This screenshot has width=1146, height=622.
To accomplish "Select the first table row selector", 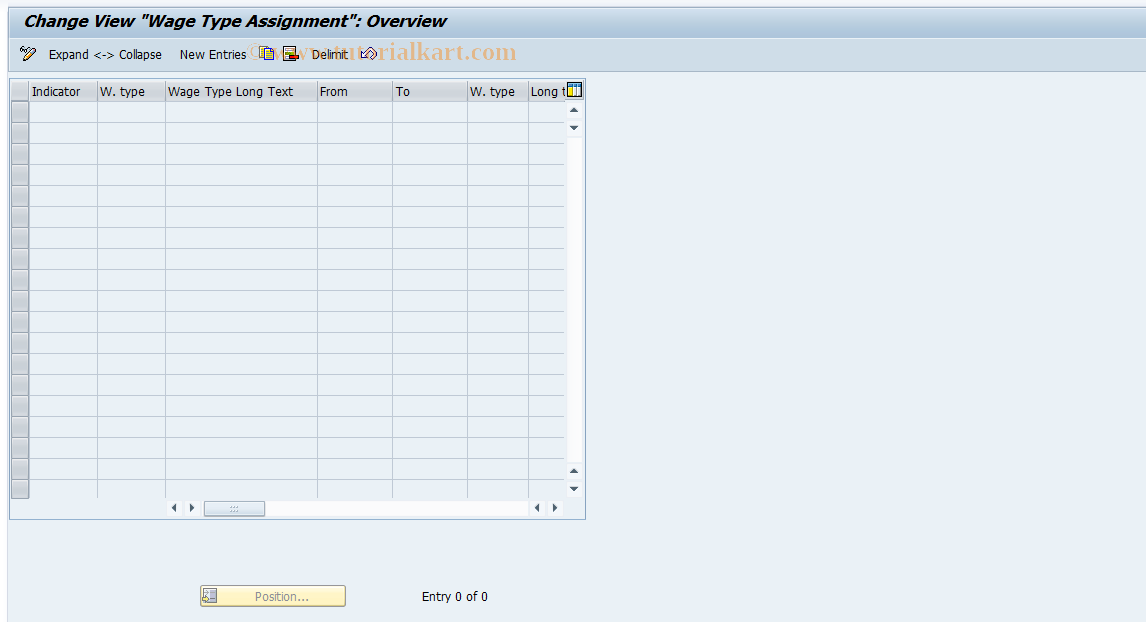I will tap(20, 112).
